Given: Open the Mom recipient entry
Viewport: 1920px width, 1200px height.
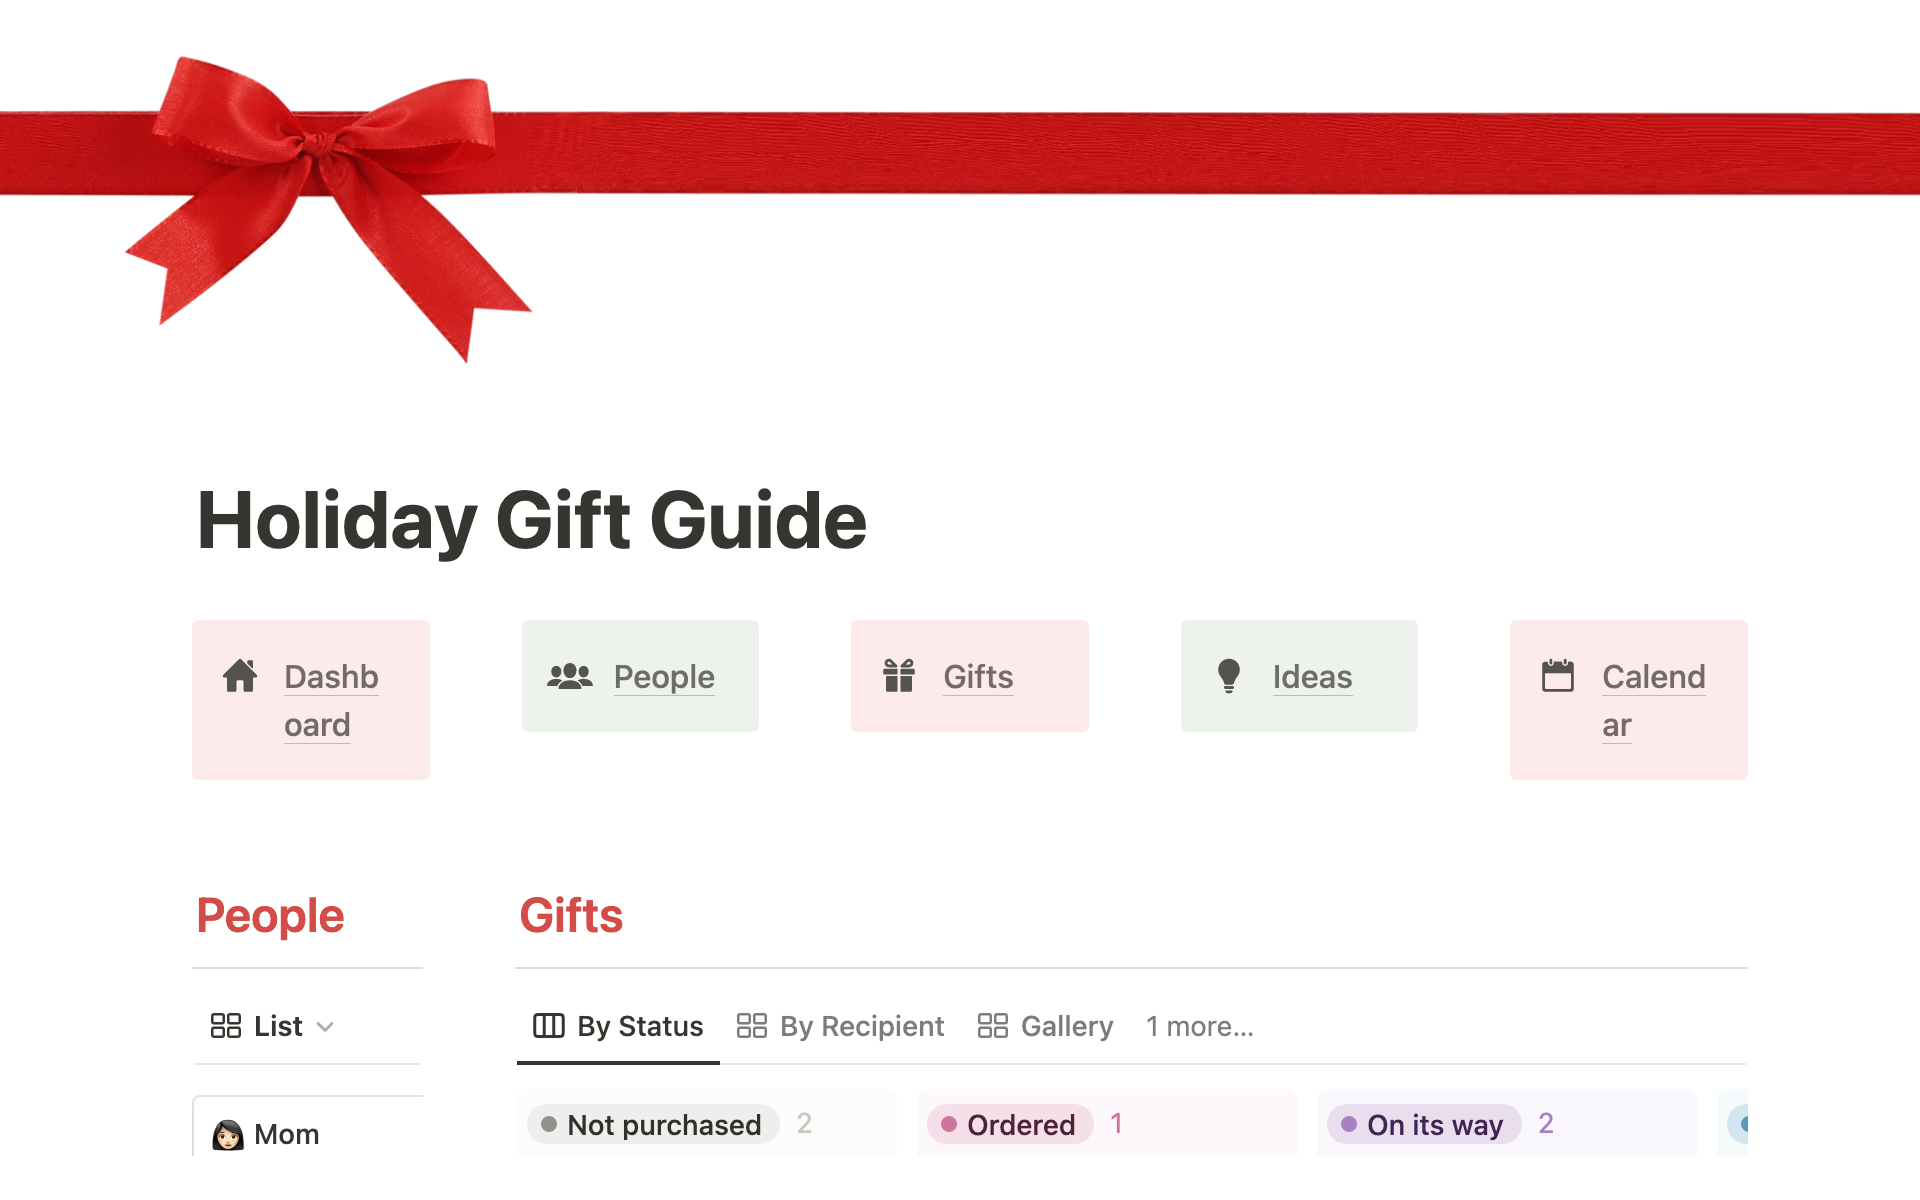Looking at the screenshot, I should pyautogui.click(x=286, y=1132).
